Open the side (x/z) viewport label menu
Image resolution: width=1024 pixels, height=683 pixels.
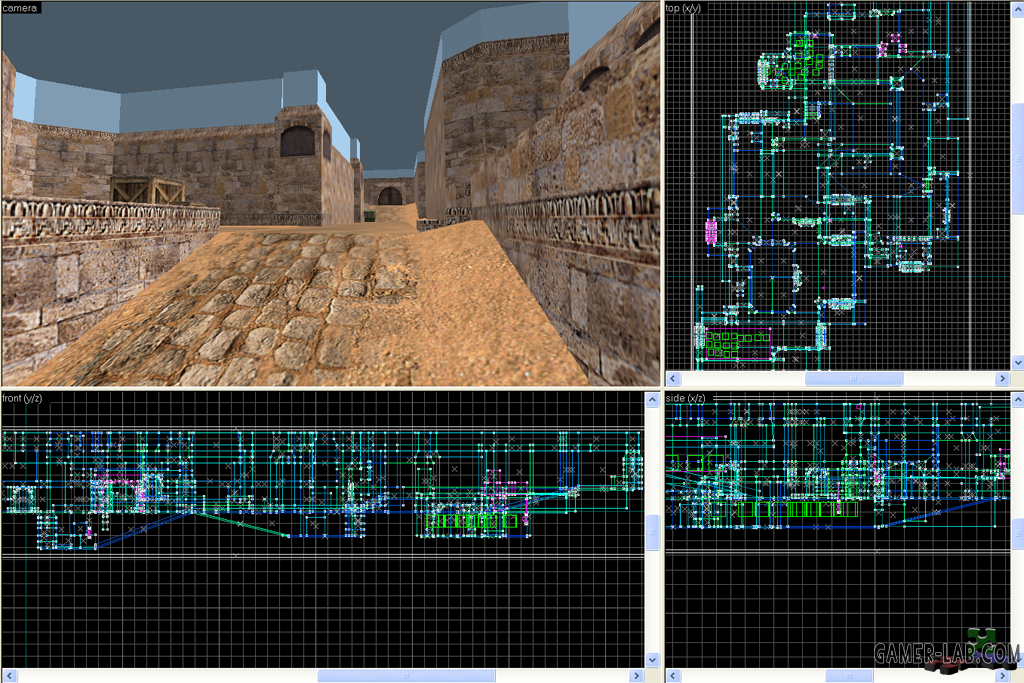coord(686,398)
